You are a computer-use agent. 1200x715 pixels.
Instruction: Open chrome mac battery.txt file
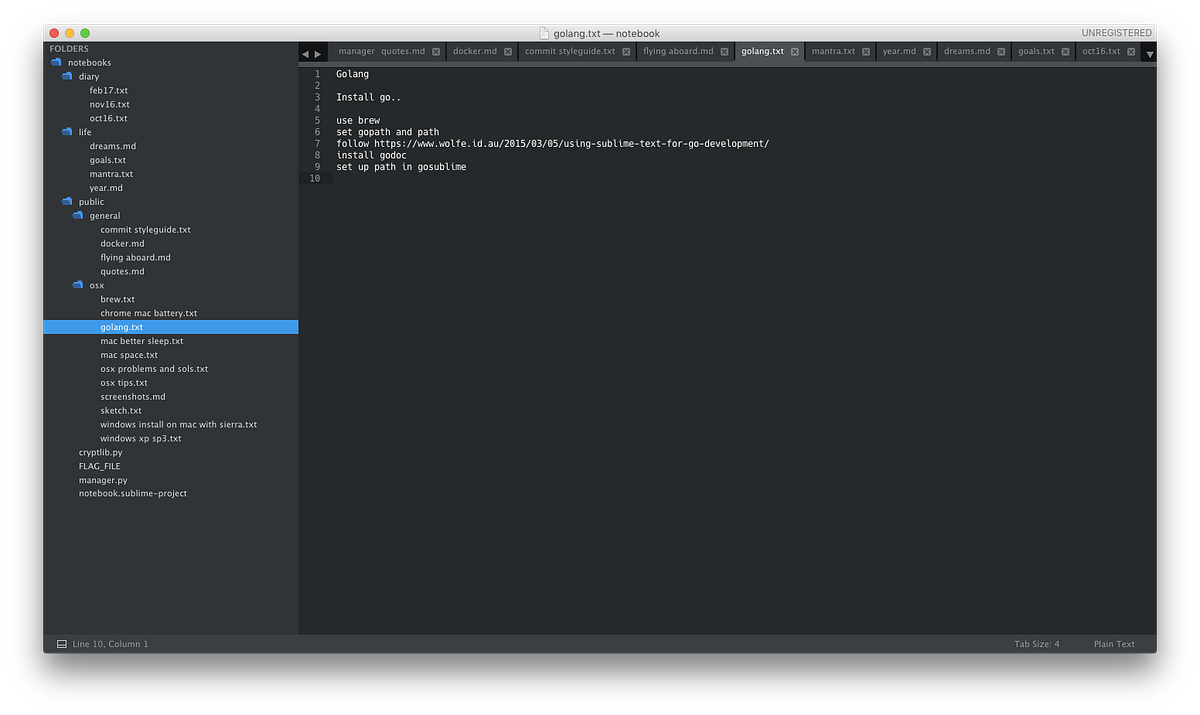point(149,313)
